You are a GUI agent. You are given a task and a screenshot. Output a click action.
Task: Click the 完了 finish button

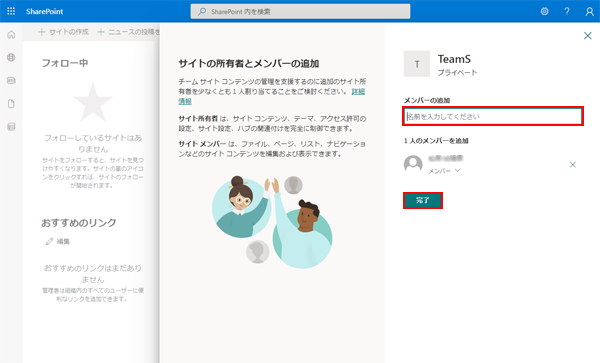[423, 200]
